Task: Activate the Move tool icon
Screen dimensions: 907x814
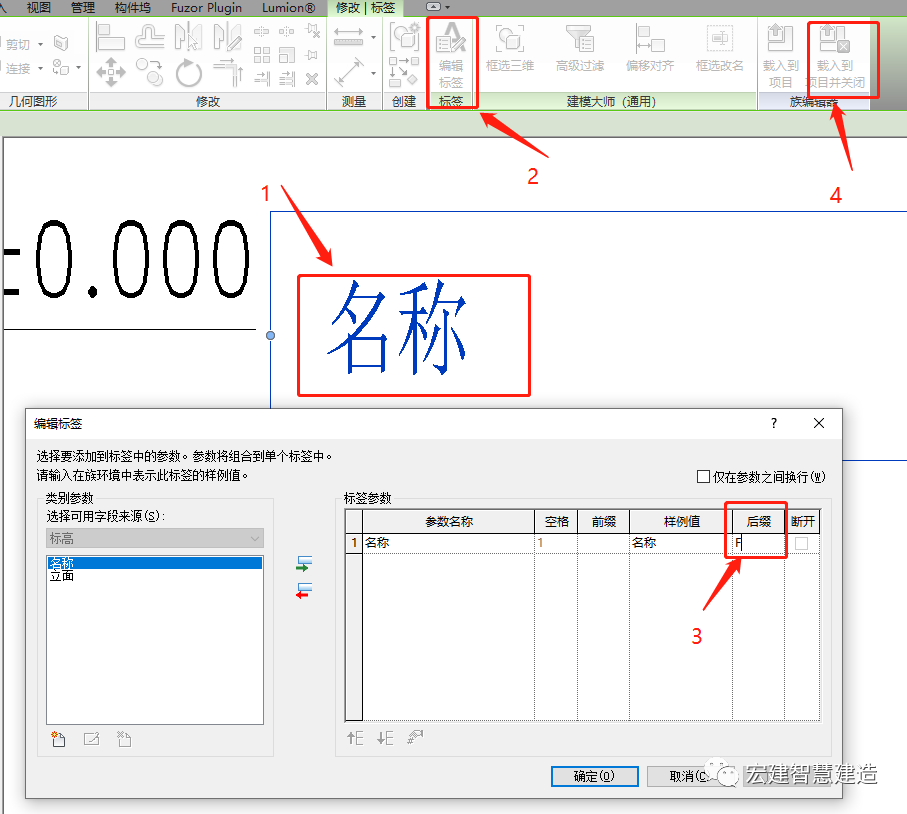Action: point(110,72)
